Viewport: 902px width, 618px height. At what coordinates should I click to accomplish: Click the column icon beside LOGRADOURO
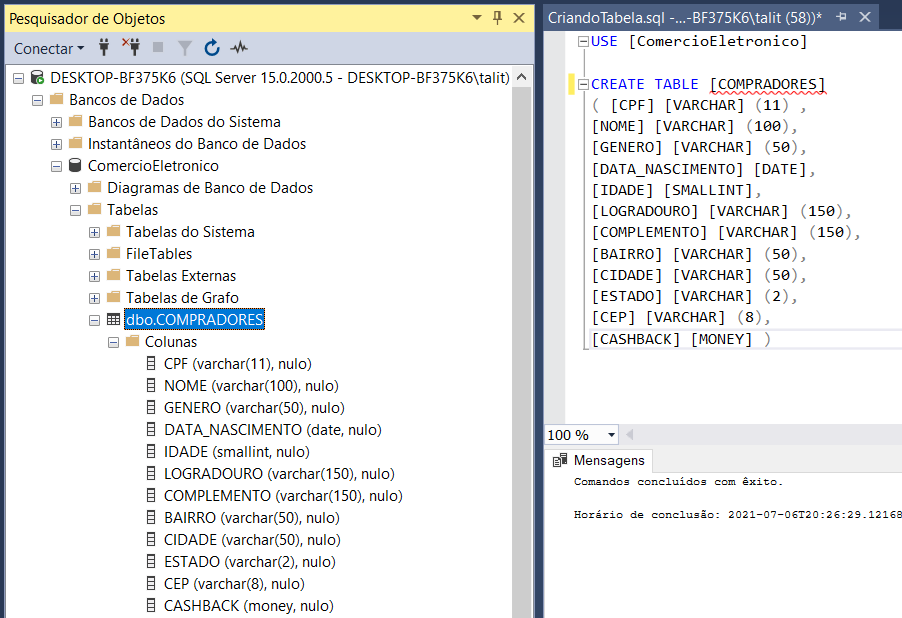pyautogui.click(x=151, y=474)
